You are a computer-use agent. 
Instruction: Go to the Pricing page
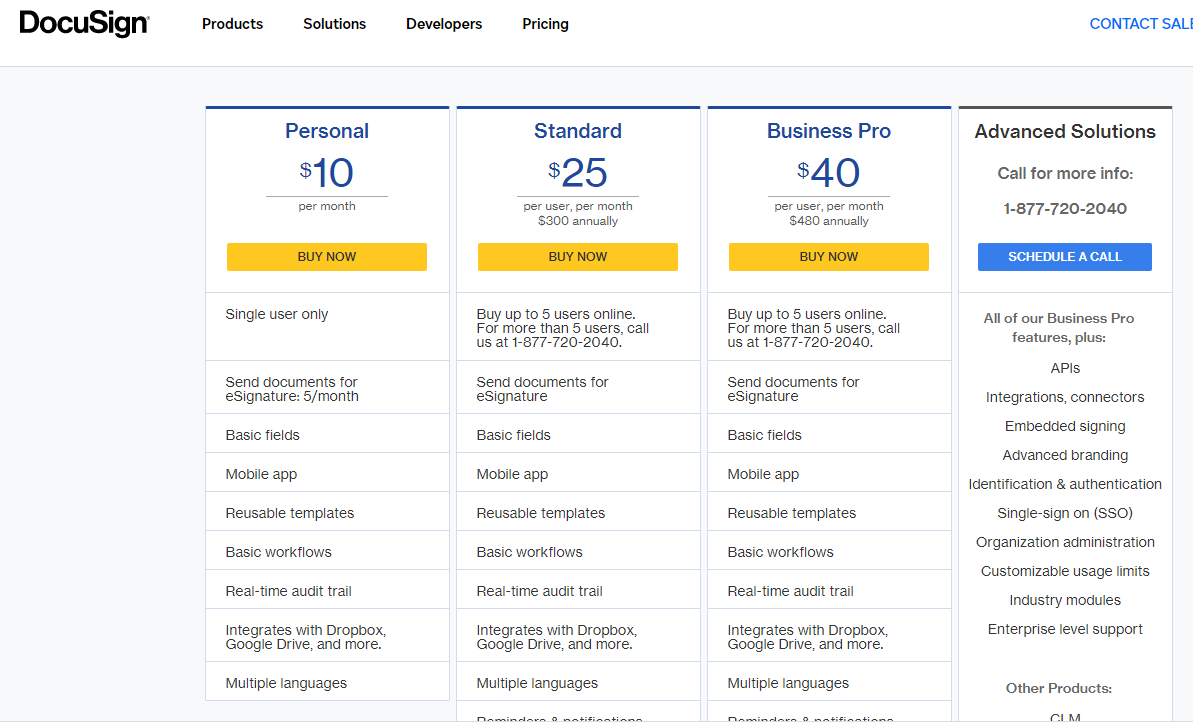pyautogui.click(x=545, y=24)
